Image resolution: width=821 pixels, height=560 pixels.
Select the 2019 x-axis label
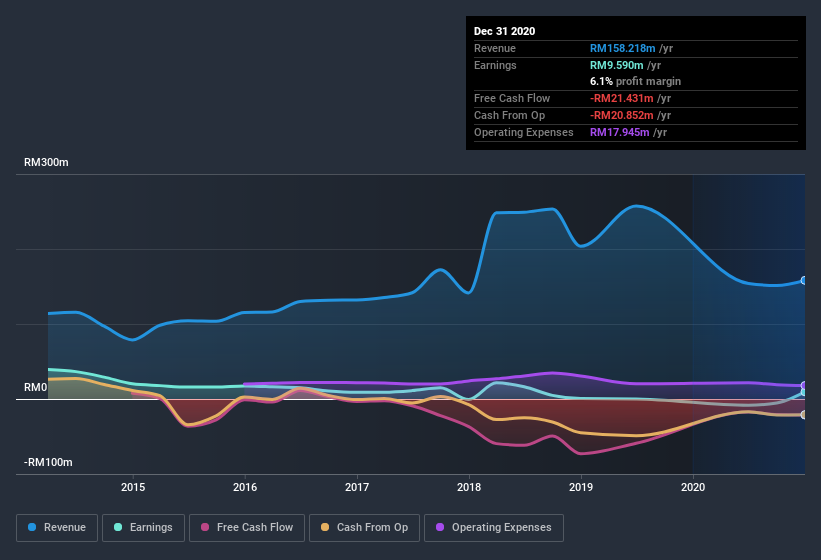581,487
